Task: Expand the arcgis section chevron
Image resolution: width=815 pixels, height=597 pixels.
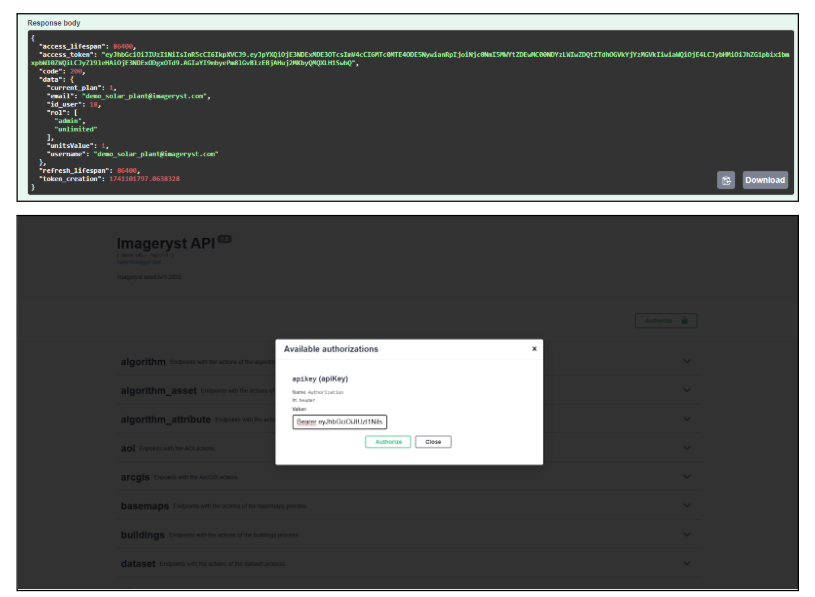Action: click(687, 477)
